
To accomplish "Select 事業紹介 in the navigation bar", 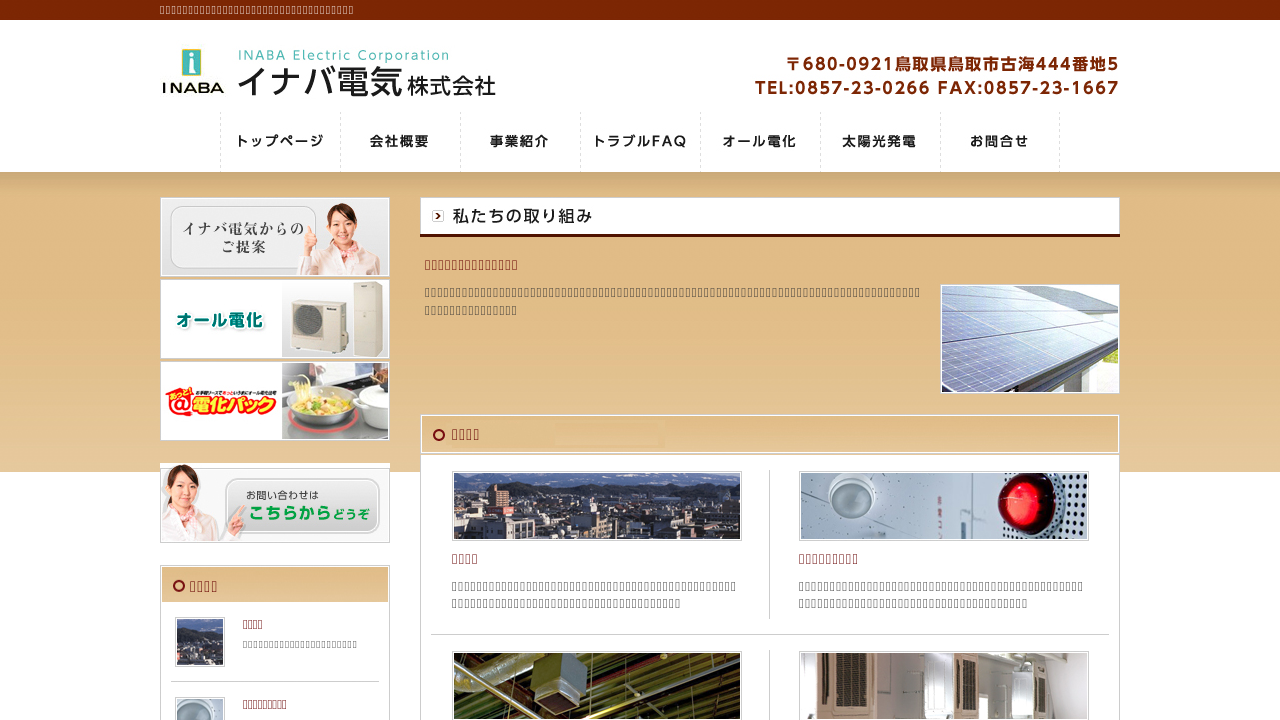I will (x=520, y=141).
